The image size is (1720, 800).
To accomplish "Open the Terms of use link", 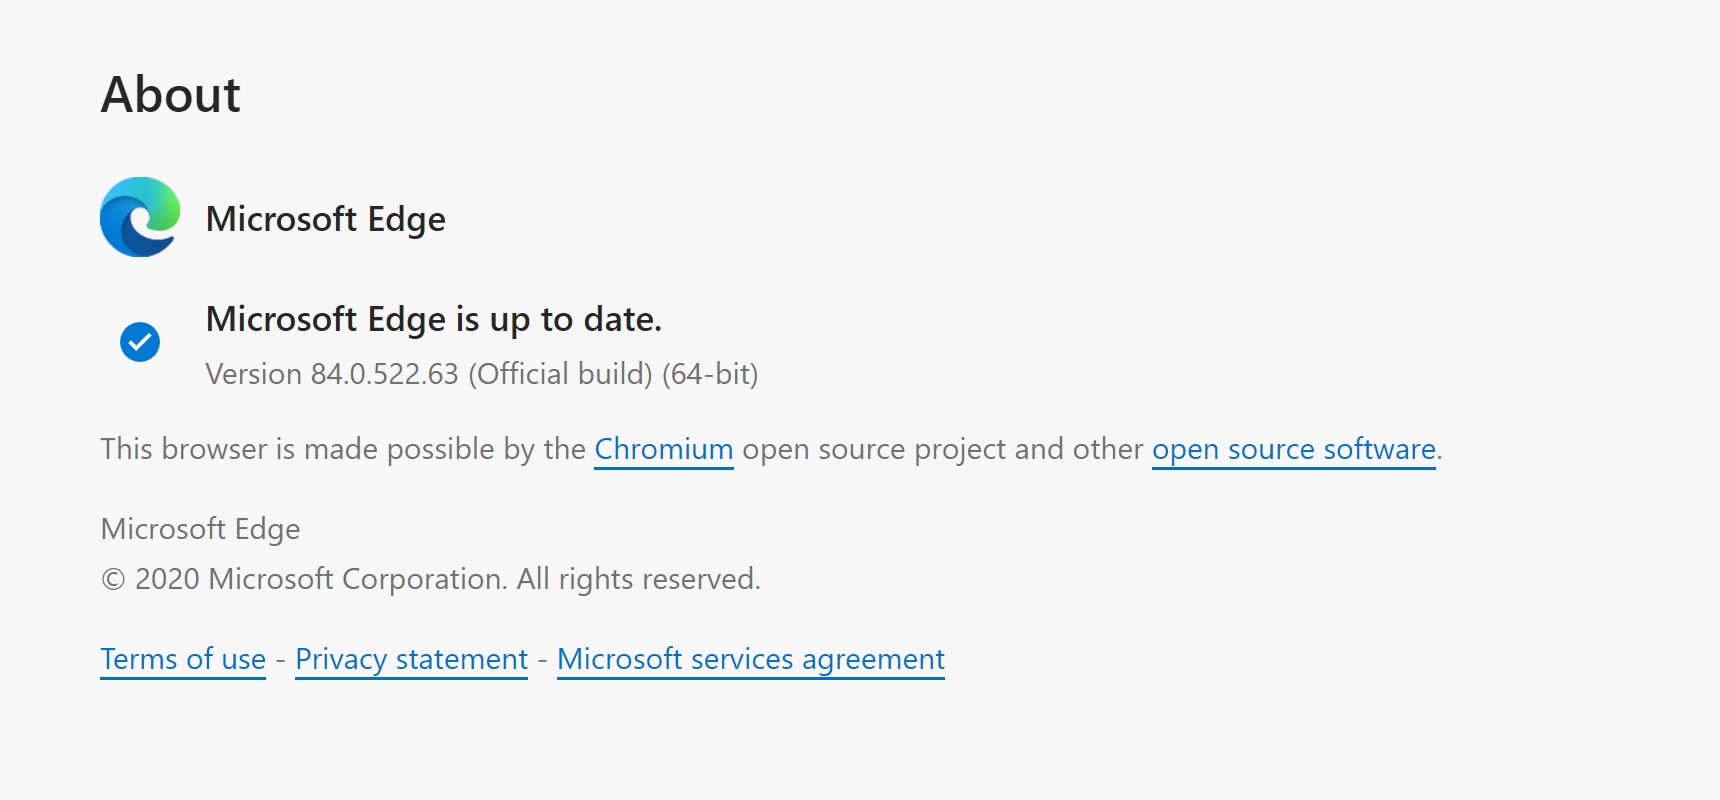I will (x=183, y=659).
